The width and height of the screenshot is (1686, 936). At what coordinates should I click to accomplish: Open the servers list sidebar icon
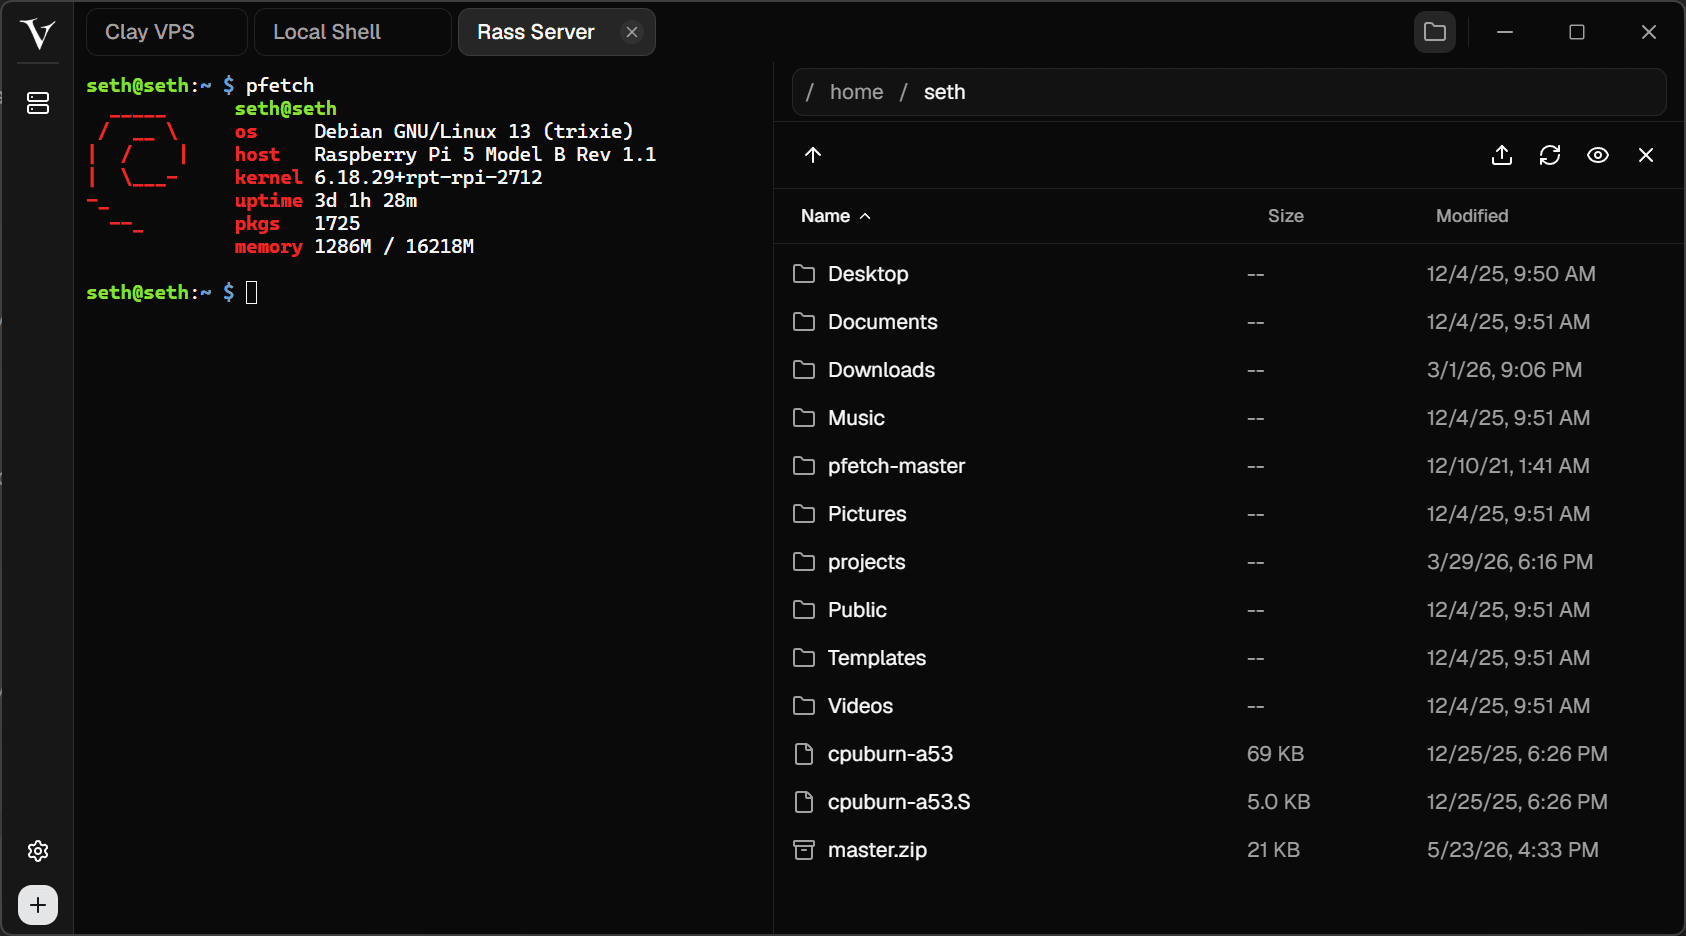(38, 103)
